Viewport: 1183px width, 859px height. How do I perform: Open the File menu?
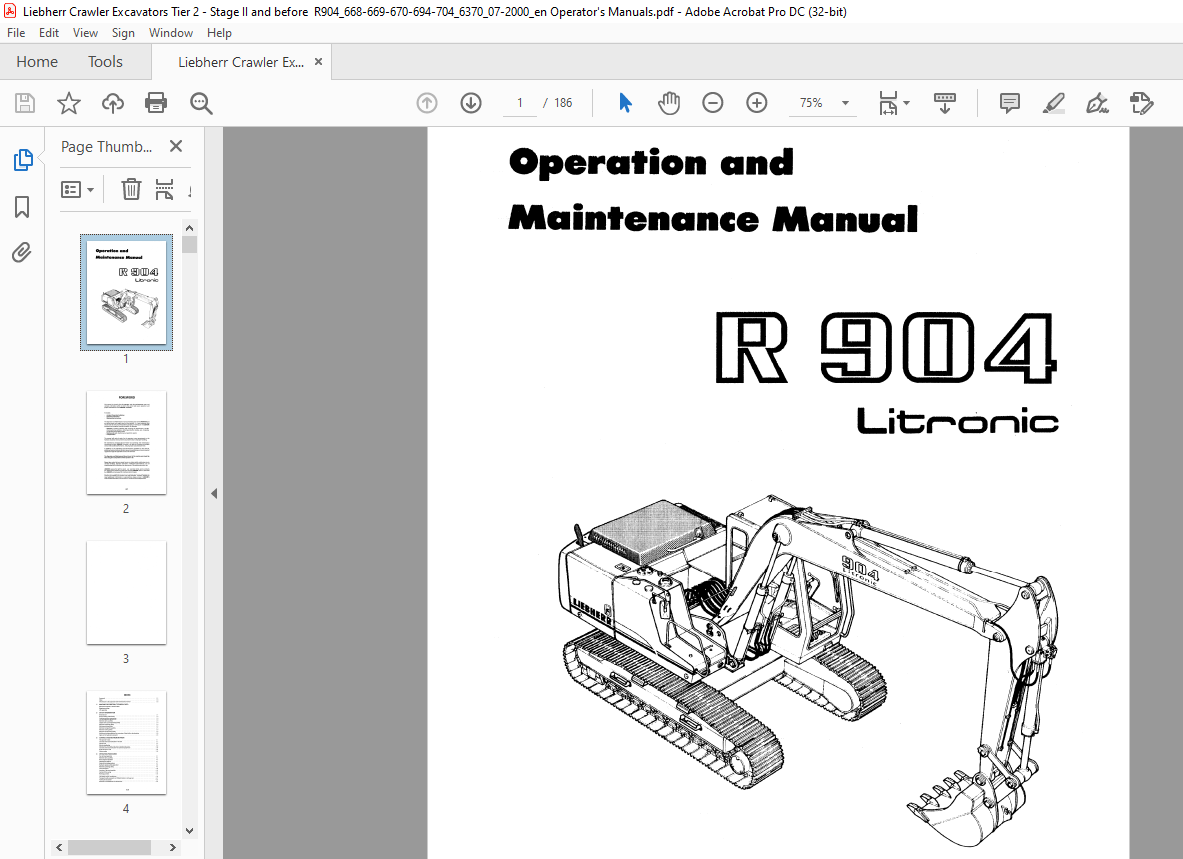point(16,32)
